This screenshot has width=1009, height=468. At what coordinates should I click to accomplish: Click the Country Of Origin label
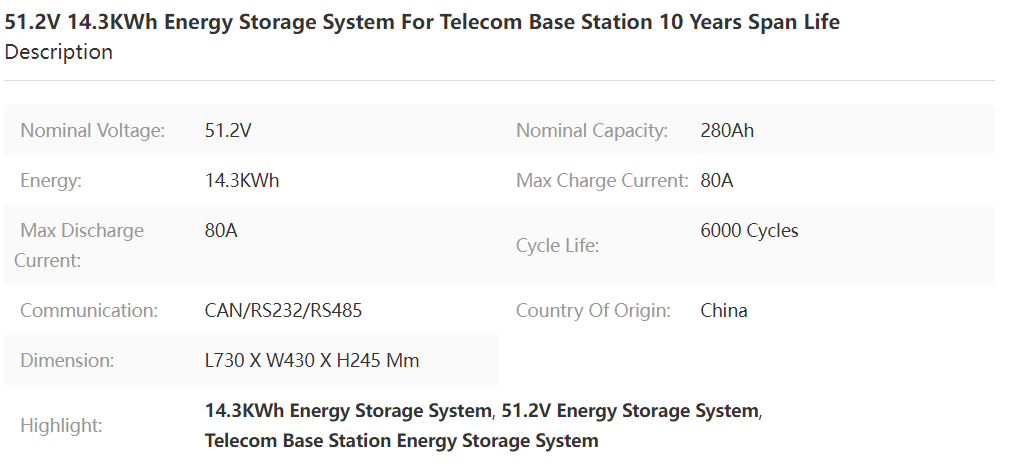click(x=593, y=310)
